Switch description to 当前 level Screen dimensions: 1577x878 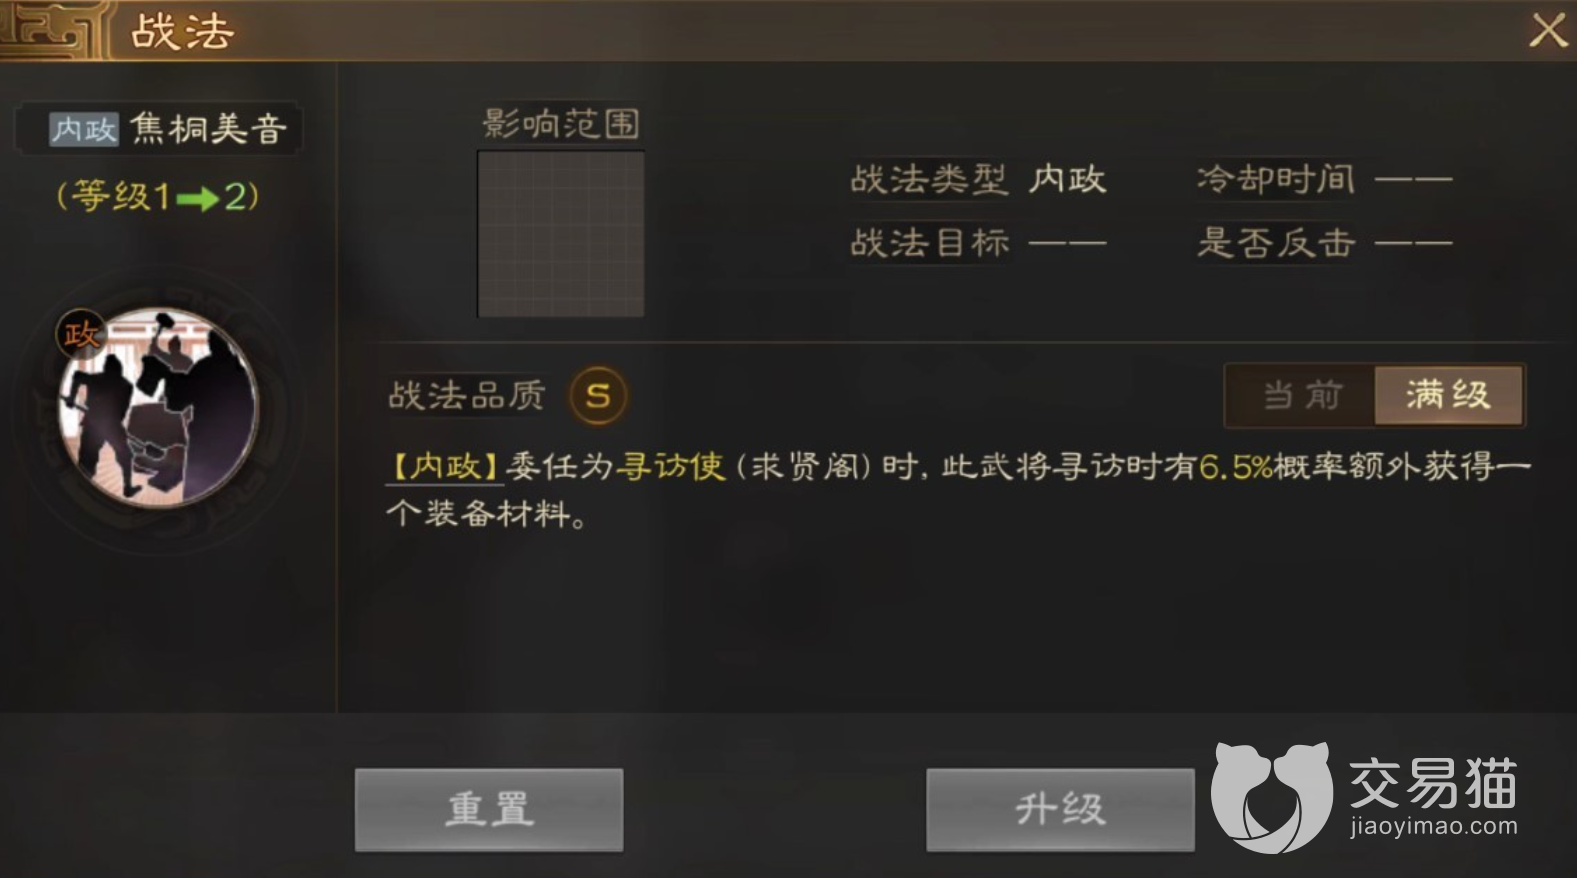[1301, 396]
